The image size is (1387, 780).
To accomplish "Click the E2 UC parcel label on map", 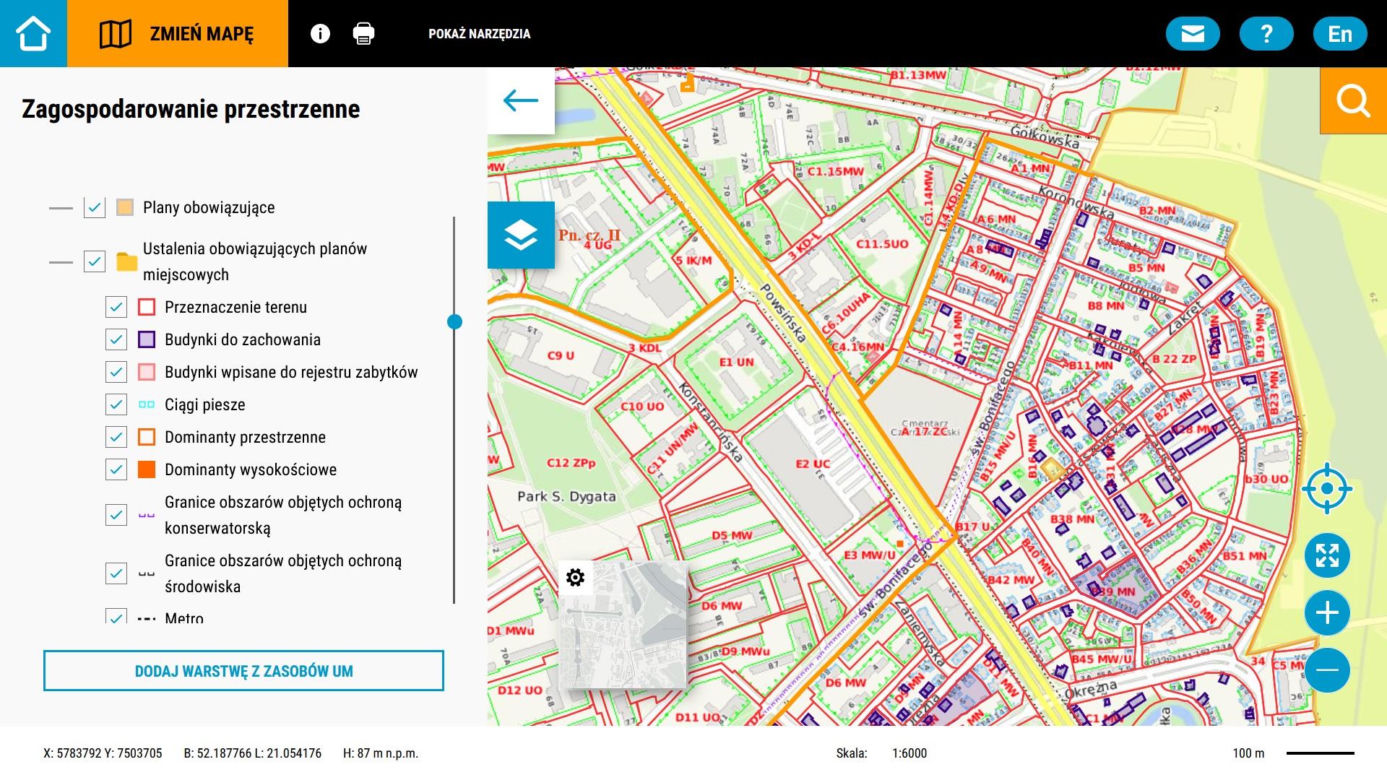I will pos(814,464).
